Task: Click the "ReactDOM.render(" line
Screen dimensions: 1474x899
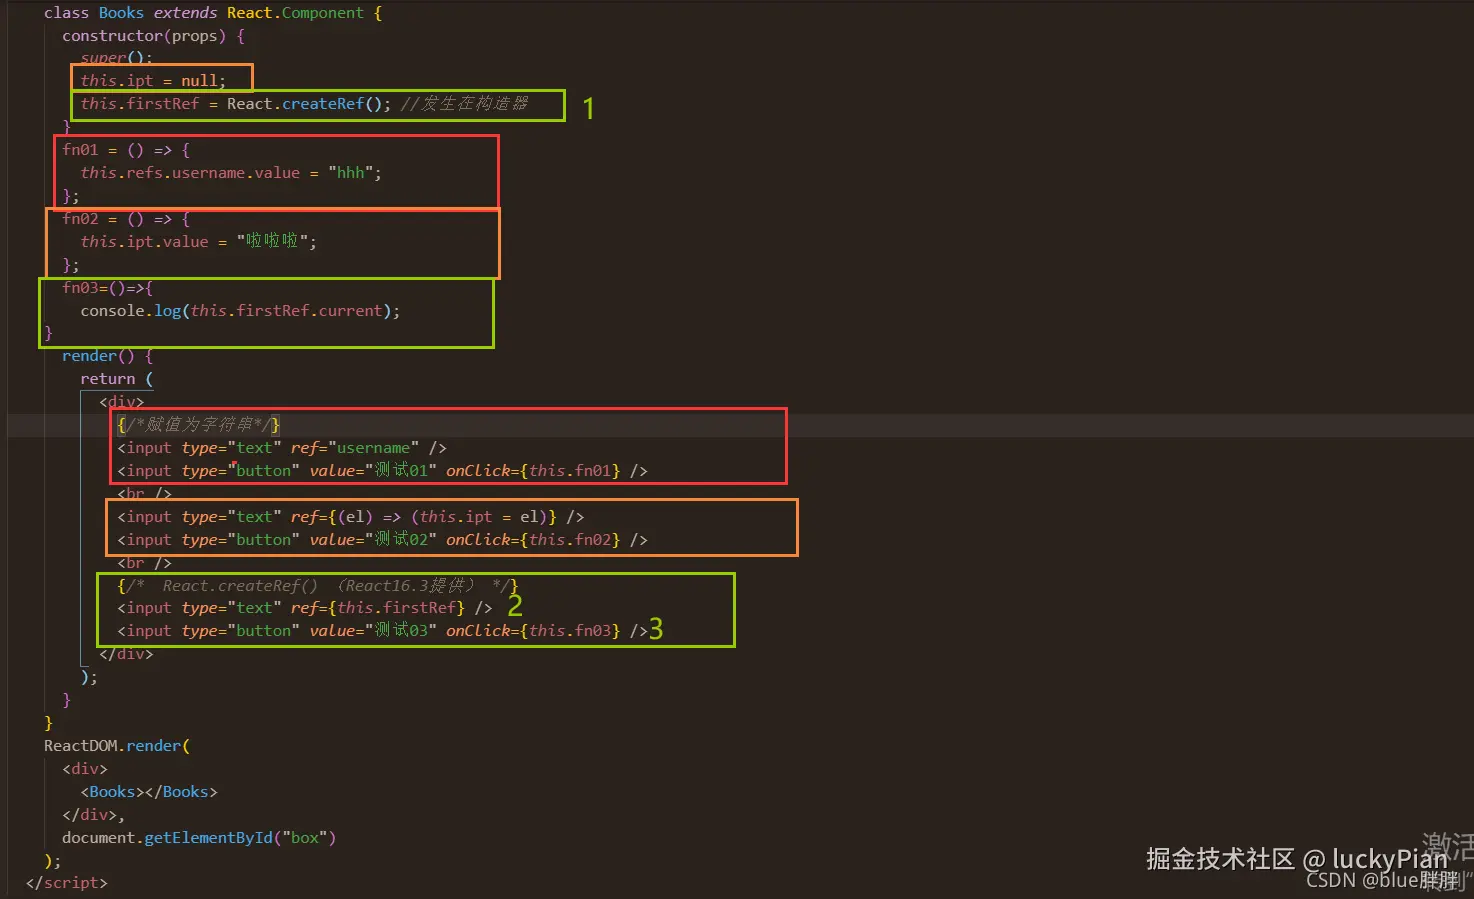Action: point(117,746)
